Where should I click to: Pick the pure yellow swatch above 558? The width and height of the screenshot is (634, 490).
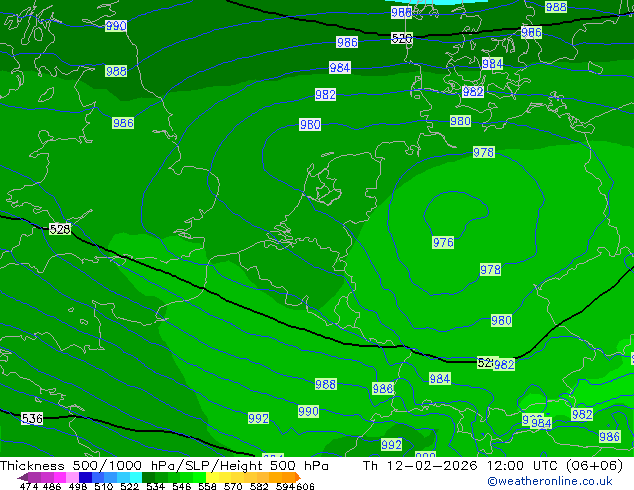pyautogui.click(x=212, y=477)
